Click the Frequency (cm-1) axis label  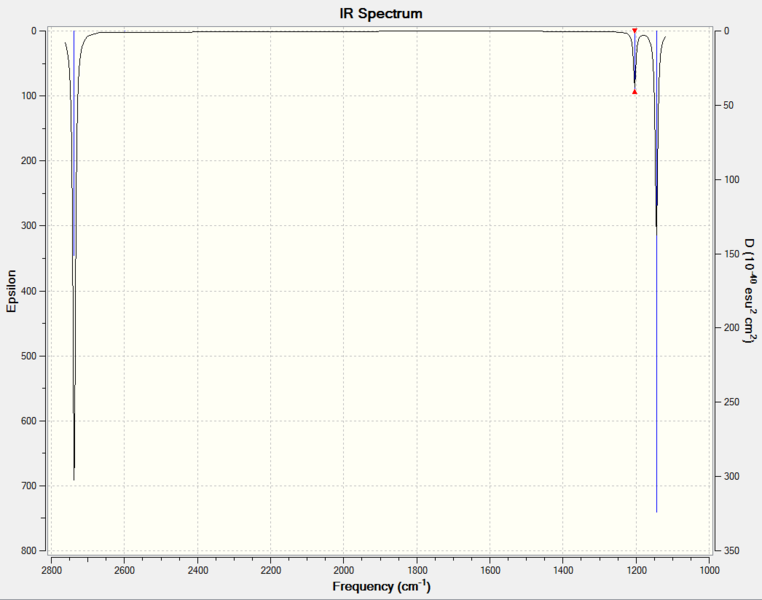(381, 586)
